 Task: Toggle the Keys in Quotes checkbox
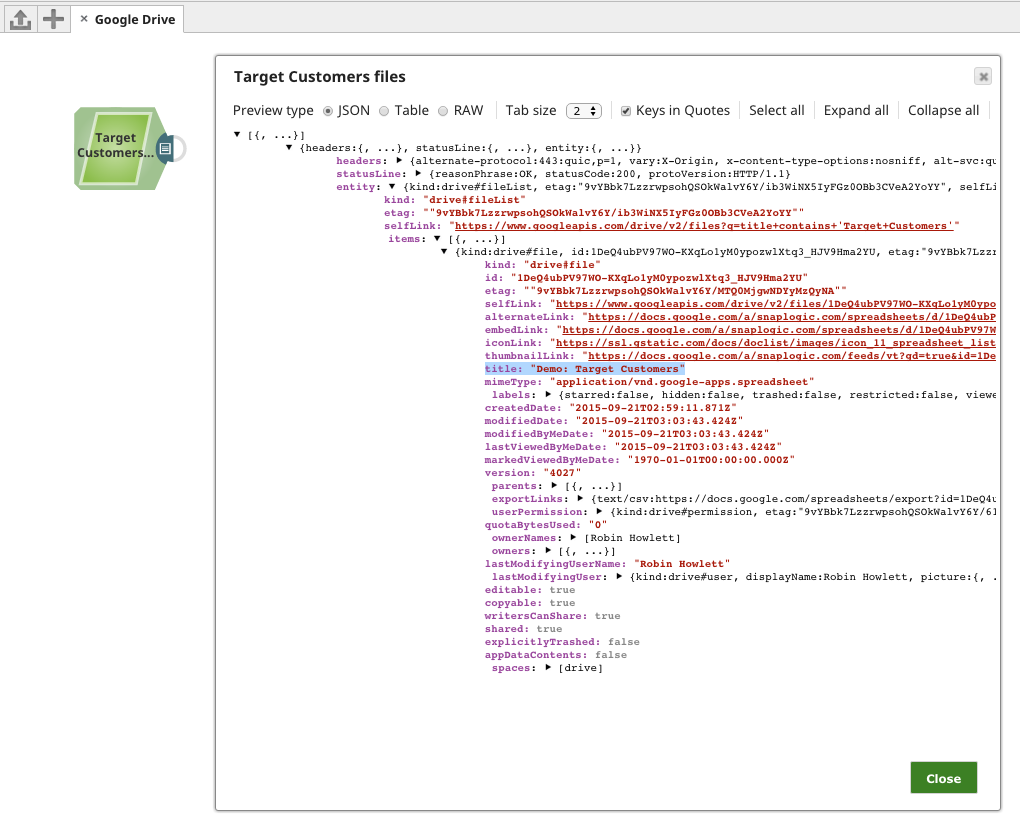(x=626, y=111)
